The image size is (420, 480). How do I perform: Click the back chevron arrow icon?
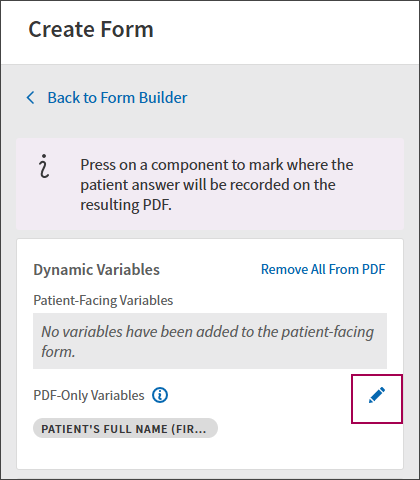coord(30,98)
